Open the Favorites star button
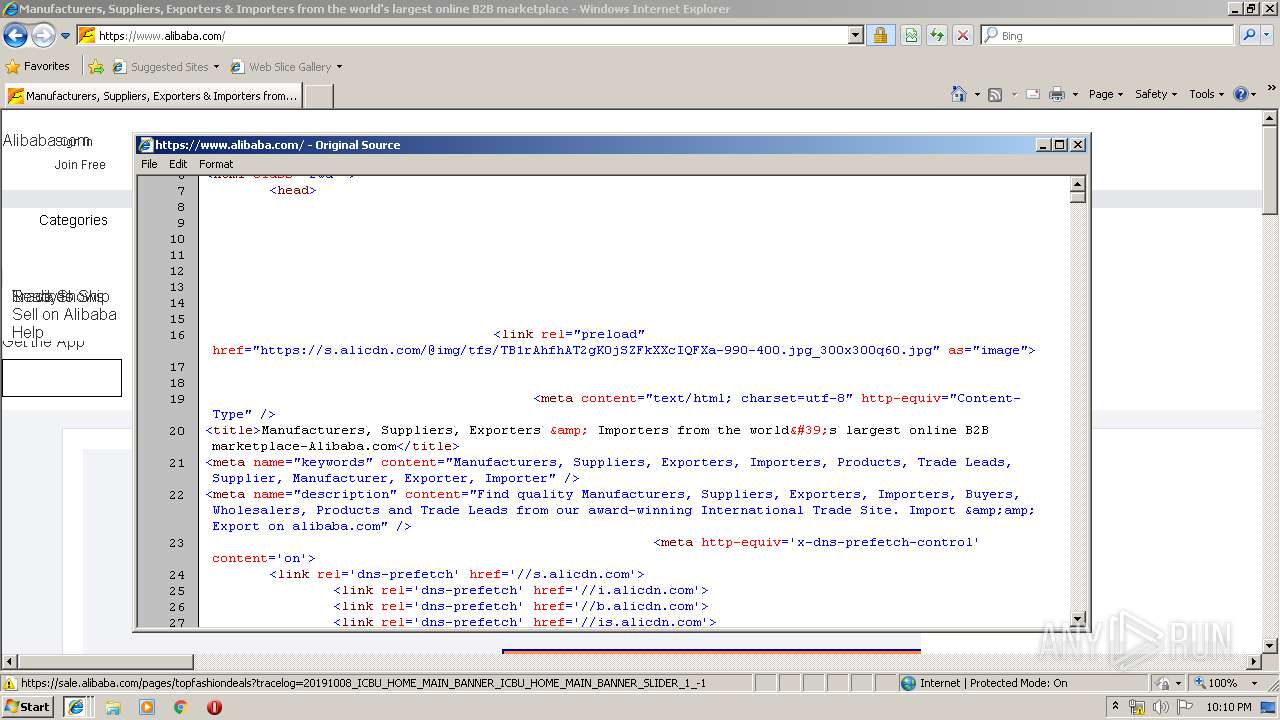Viewport: 1280px width, 720px height. pyautogui.click(x=38, y=66)
